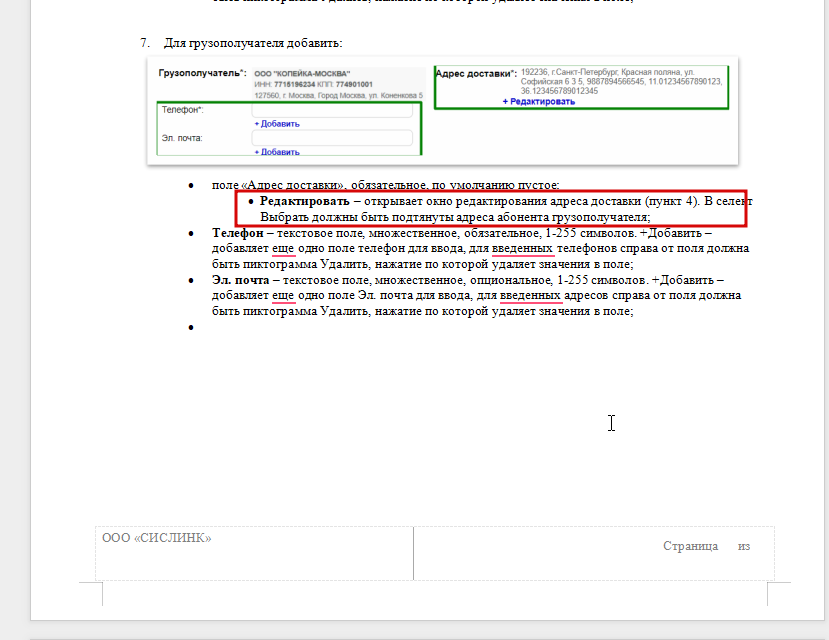Click the bold "Эл. почта" in the bullet list

click(x=241, y=280)
